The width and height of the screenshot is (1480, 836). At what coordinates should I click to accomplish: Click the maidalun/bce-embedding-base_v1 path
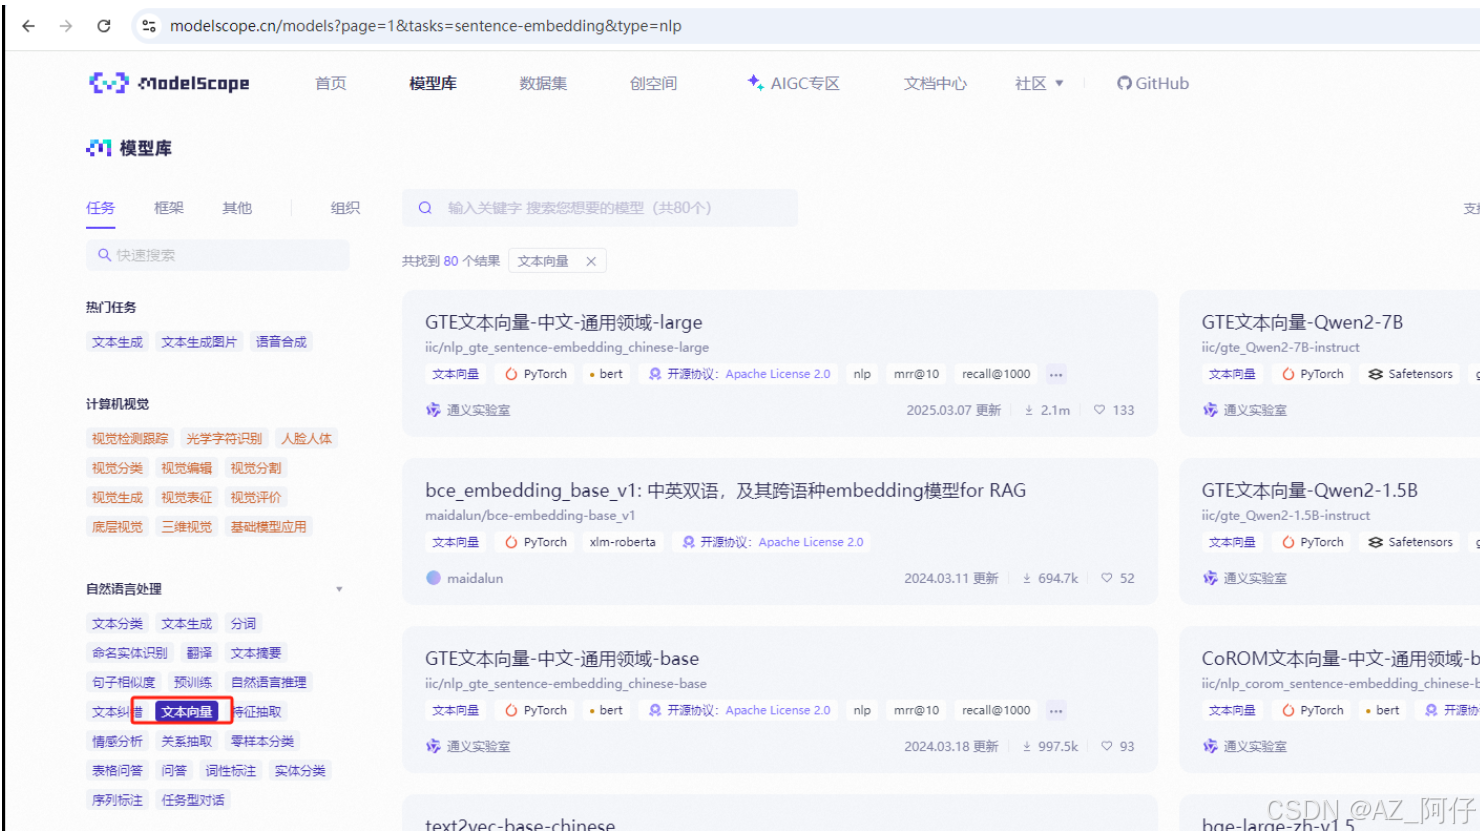(530, 516)
